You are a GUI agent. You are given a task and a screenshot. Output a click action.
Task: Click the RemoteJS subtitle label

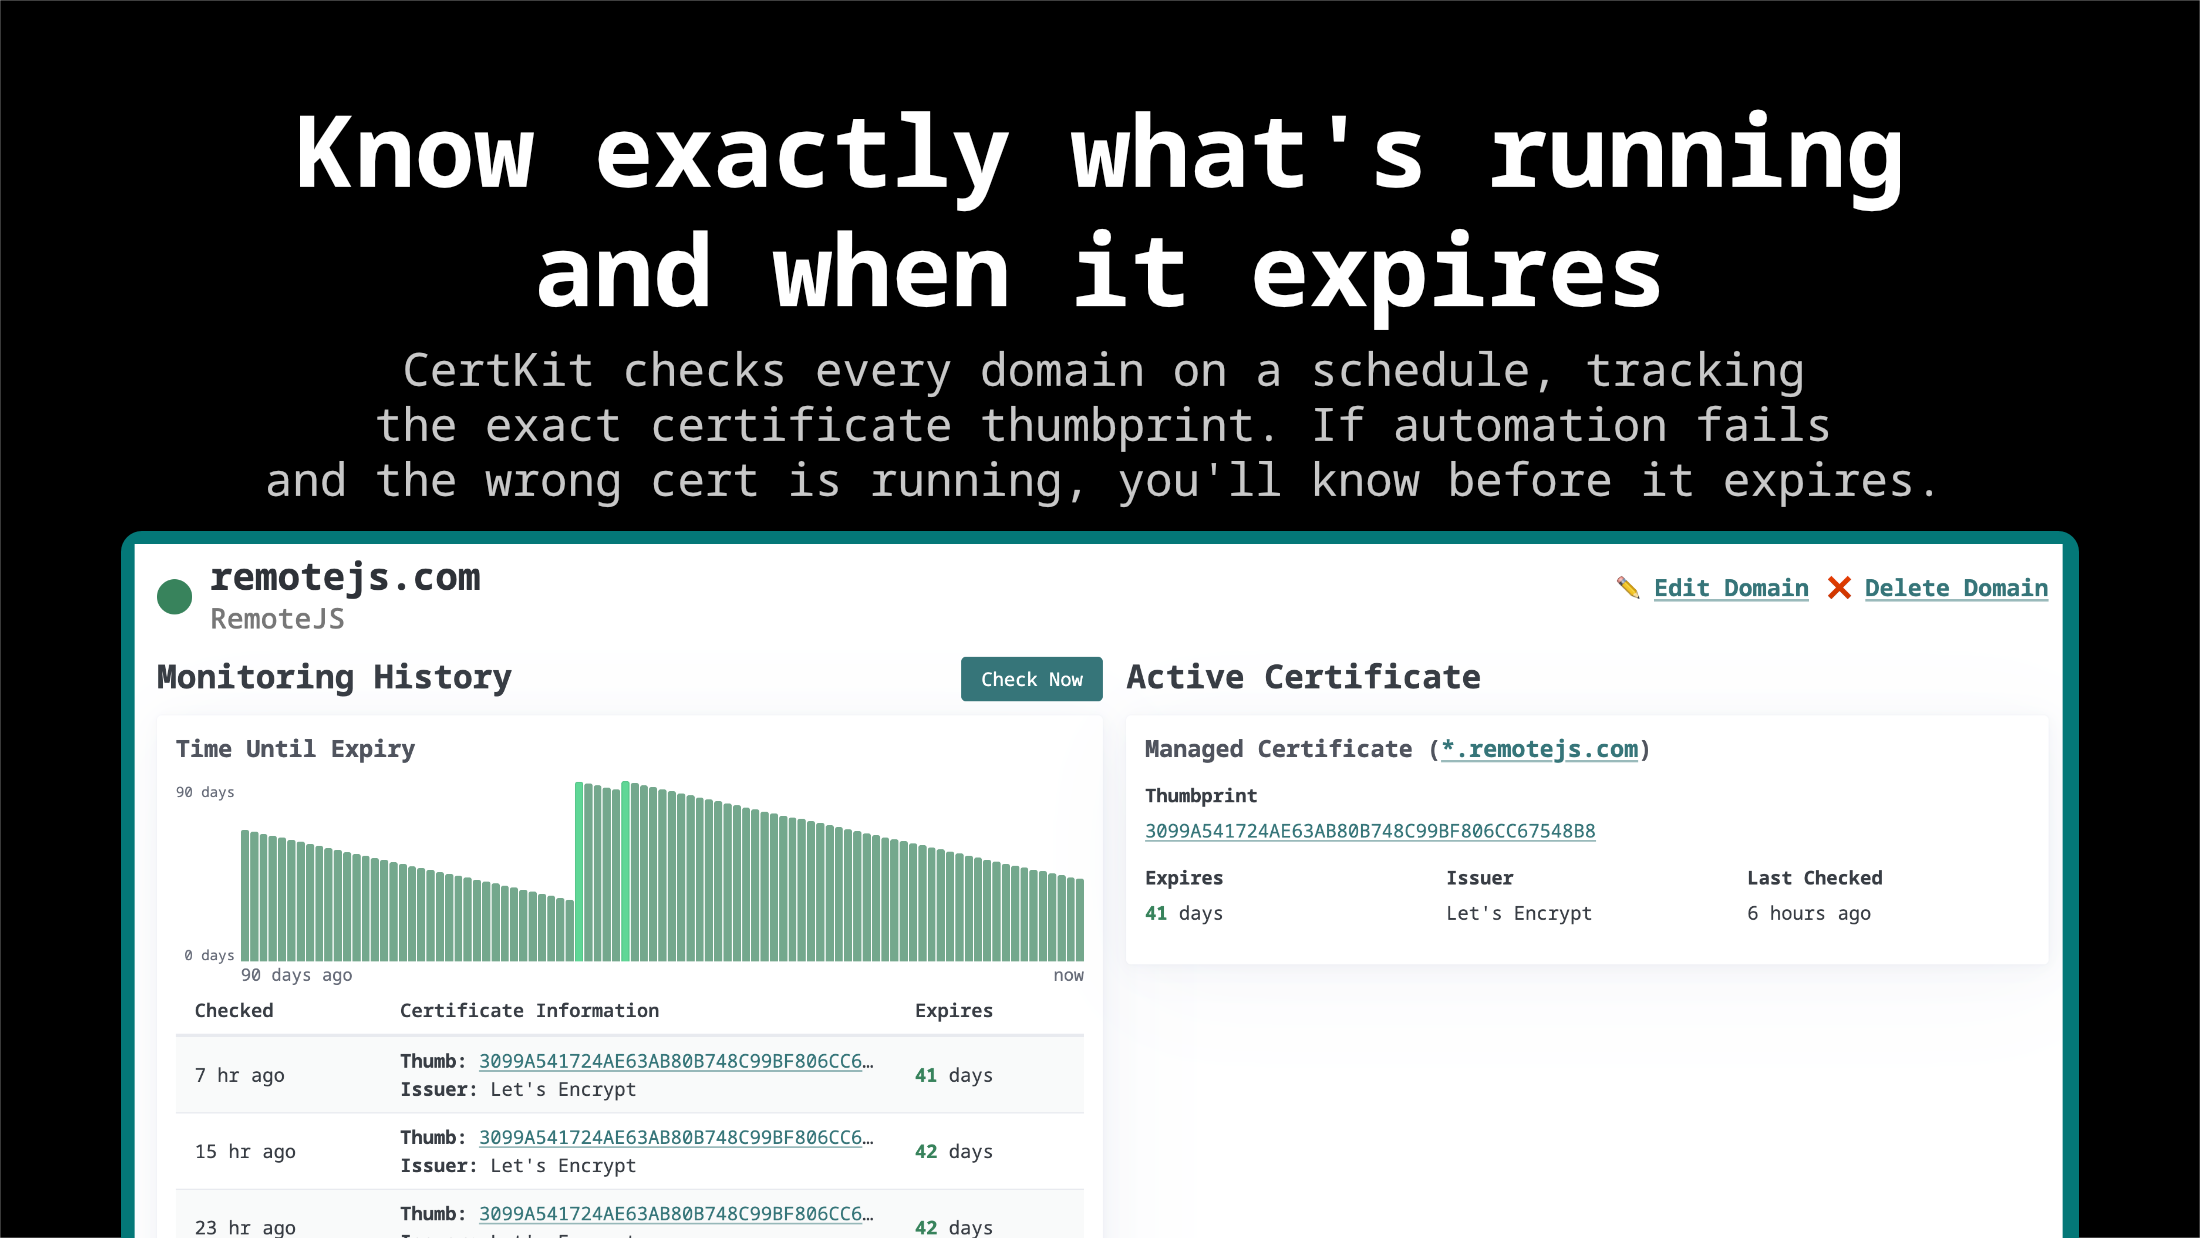(x=277, y=619)
